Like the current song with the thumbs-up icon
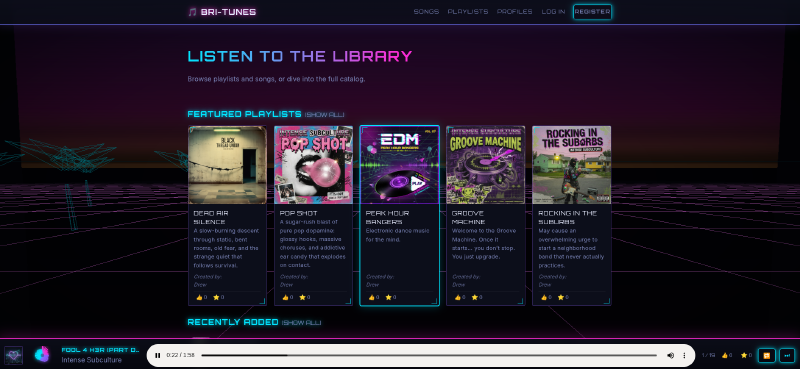This screenshot has width=800, height=369. (x=724, y=355)
